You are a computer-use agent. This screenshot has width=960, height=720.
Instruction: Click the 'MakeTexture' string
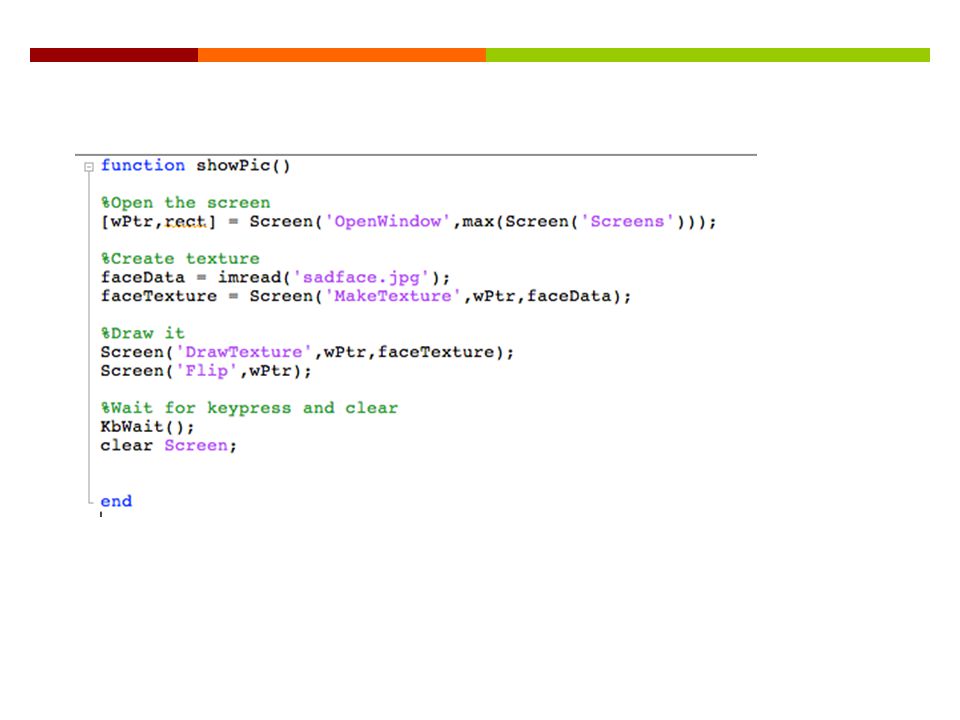click(x=392, y=296)
